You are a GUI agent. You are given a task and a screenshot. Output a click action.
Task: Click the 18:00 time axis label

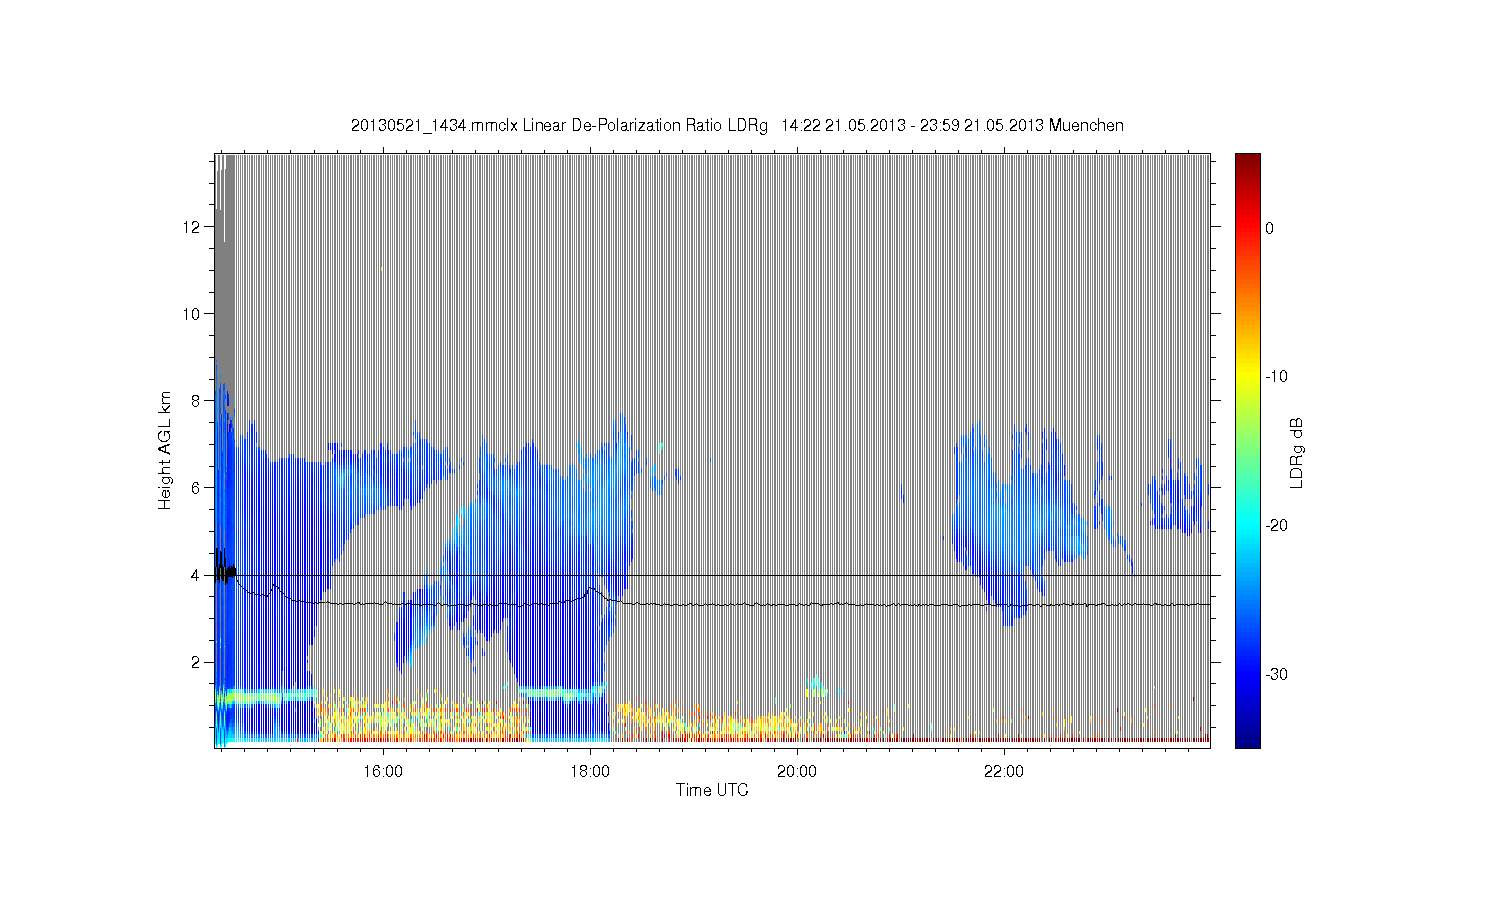(x=590, y=772)
